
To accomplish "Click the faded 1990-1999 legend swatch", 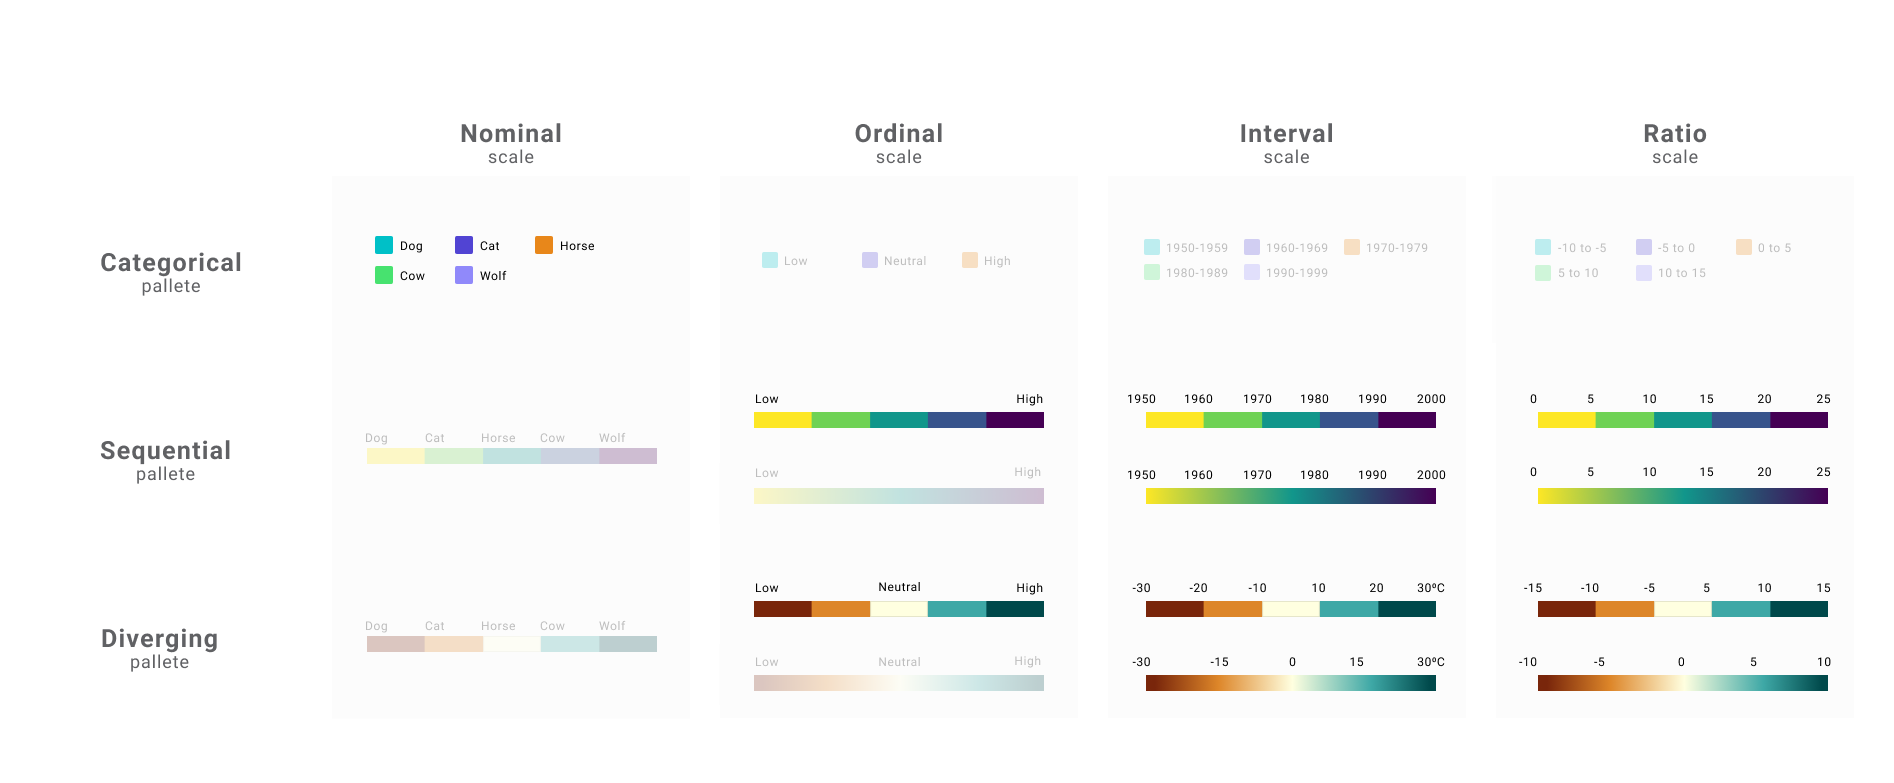I will 1252,272.
